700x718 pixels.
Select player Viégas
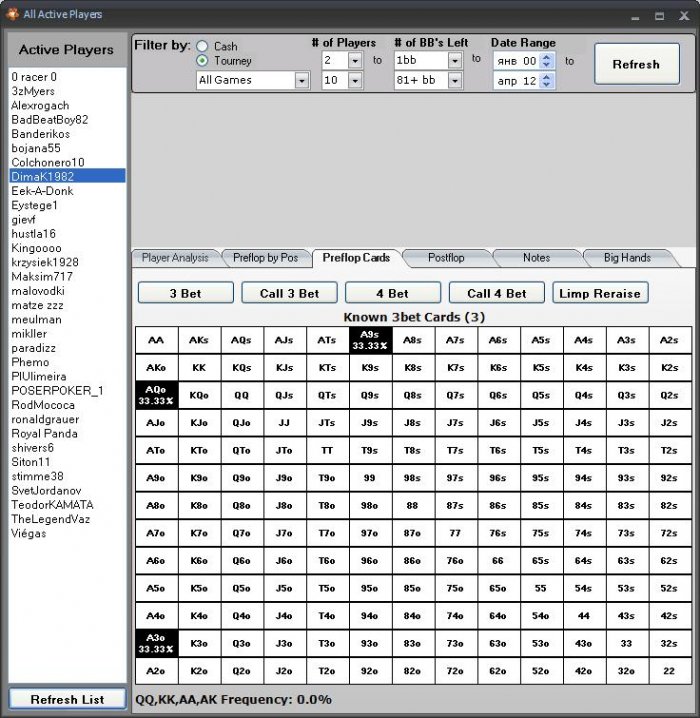67,533
